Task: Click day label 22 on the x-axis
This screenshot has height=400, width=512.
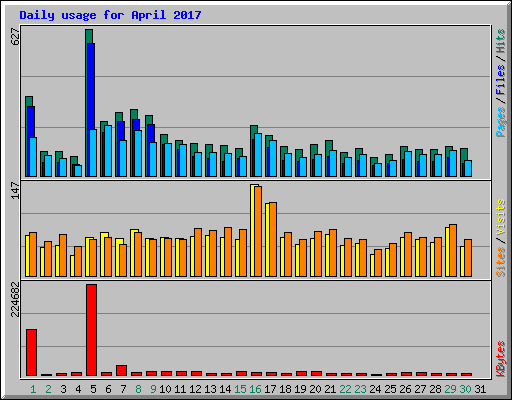Action: (345, 389)
